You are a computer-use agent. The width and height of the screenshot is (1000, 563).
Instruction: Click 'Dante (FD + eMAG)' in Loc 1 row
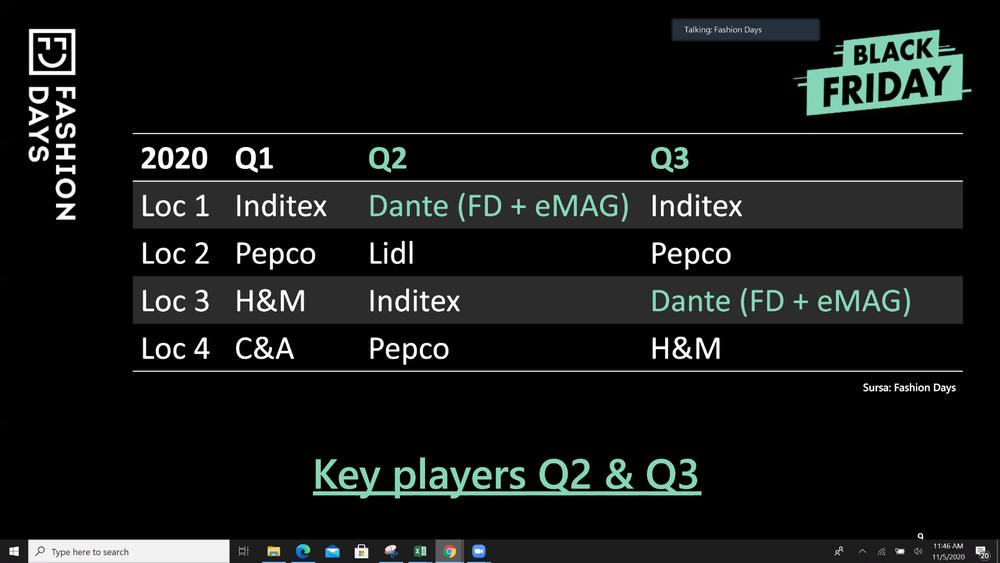click(x=499, y=206)
